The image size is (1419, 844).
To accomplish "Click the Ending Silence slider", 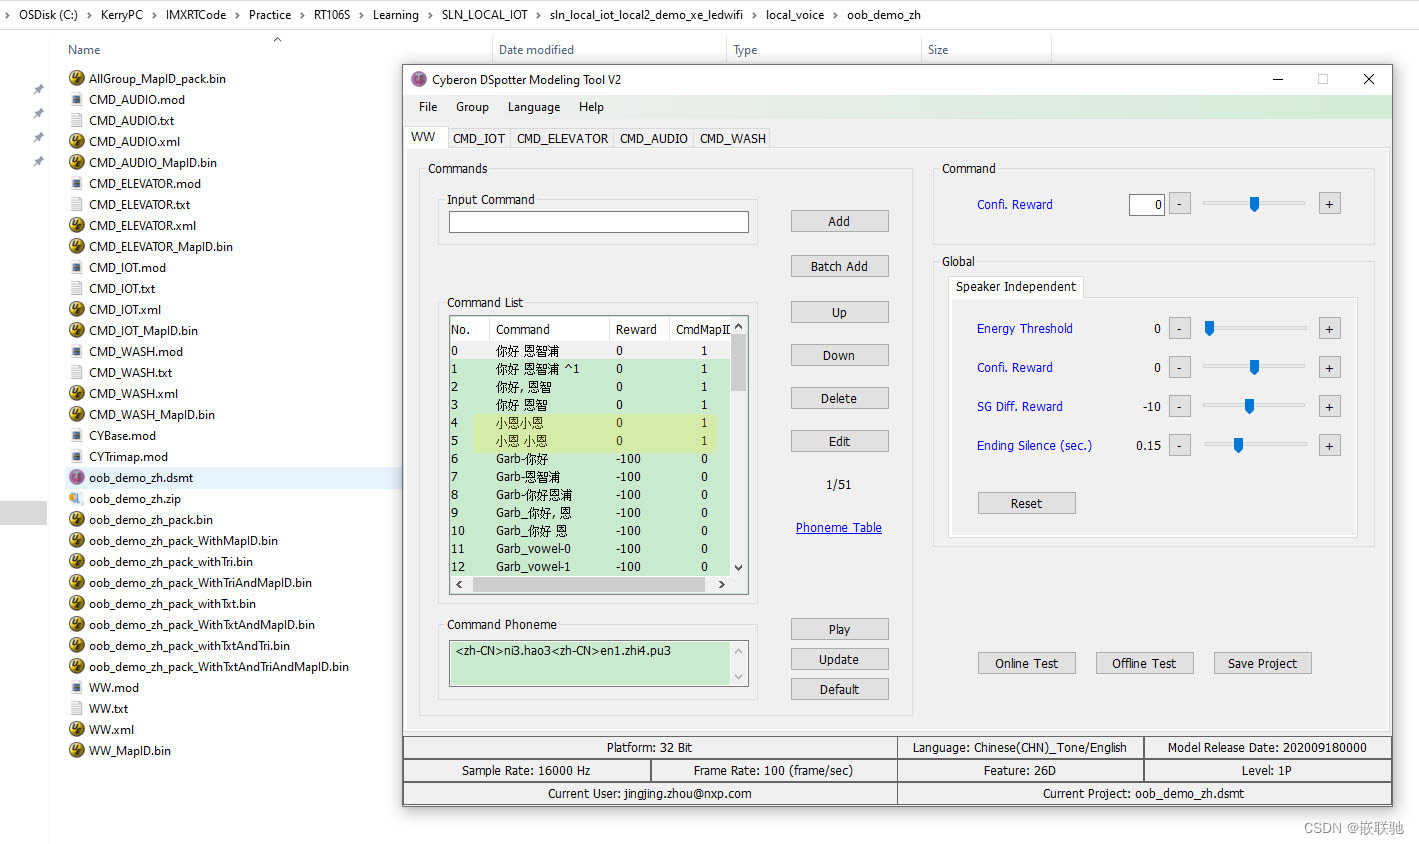I will [1255, 445].
